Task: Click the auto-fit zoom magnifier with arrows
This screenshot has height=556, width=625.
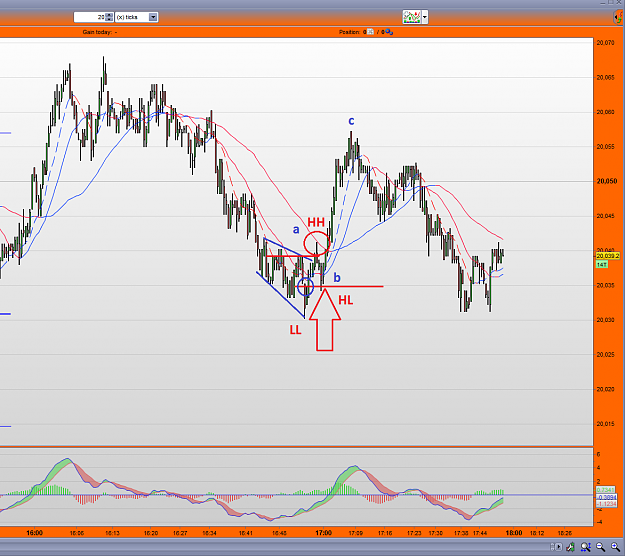Action: (586, 547)
